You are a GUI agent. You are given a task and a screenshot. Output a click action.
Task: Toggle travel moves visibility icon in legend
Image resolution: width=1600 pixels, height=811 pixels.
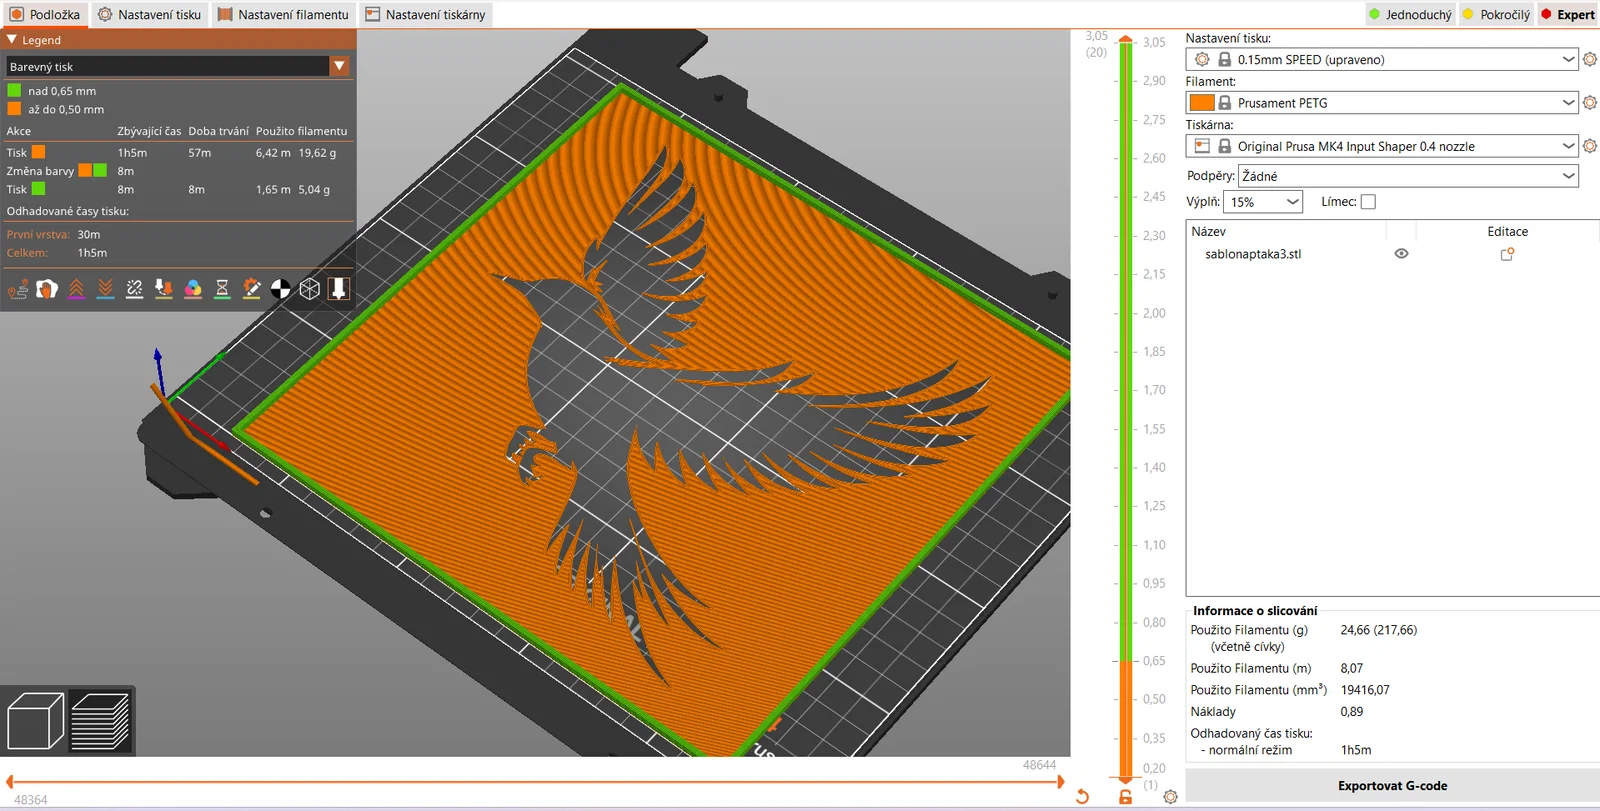pyautogui.click(x=18, y=289)
